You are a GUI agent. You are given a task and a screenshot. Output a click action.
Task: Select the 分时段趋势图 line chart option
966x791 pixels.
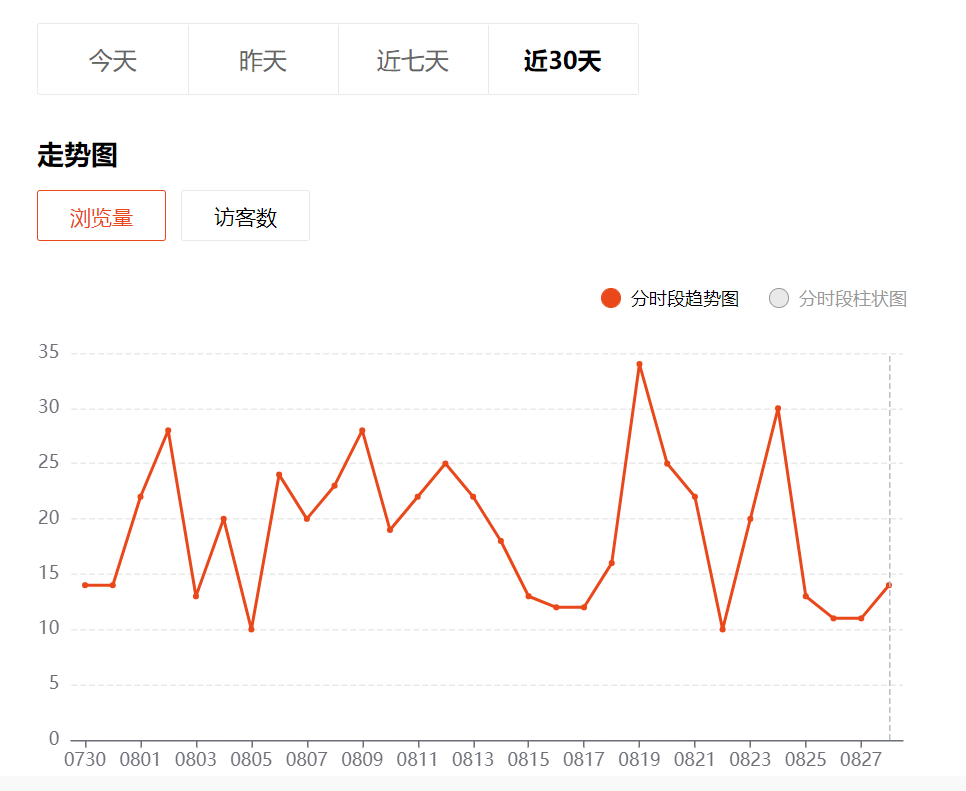point(671,298)
